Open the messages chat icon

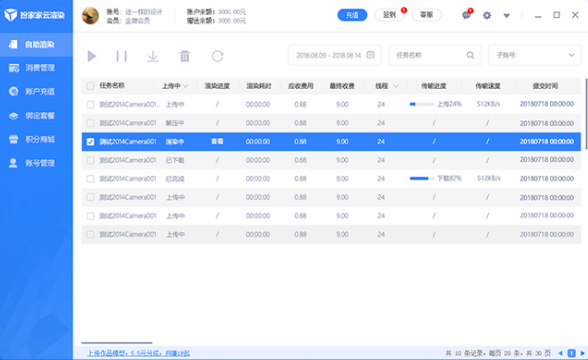[x=466, y=15]
